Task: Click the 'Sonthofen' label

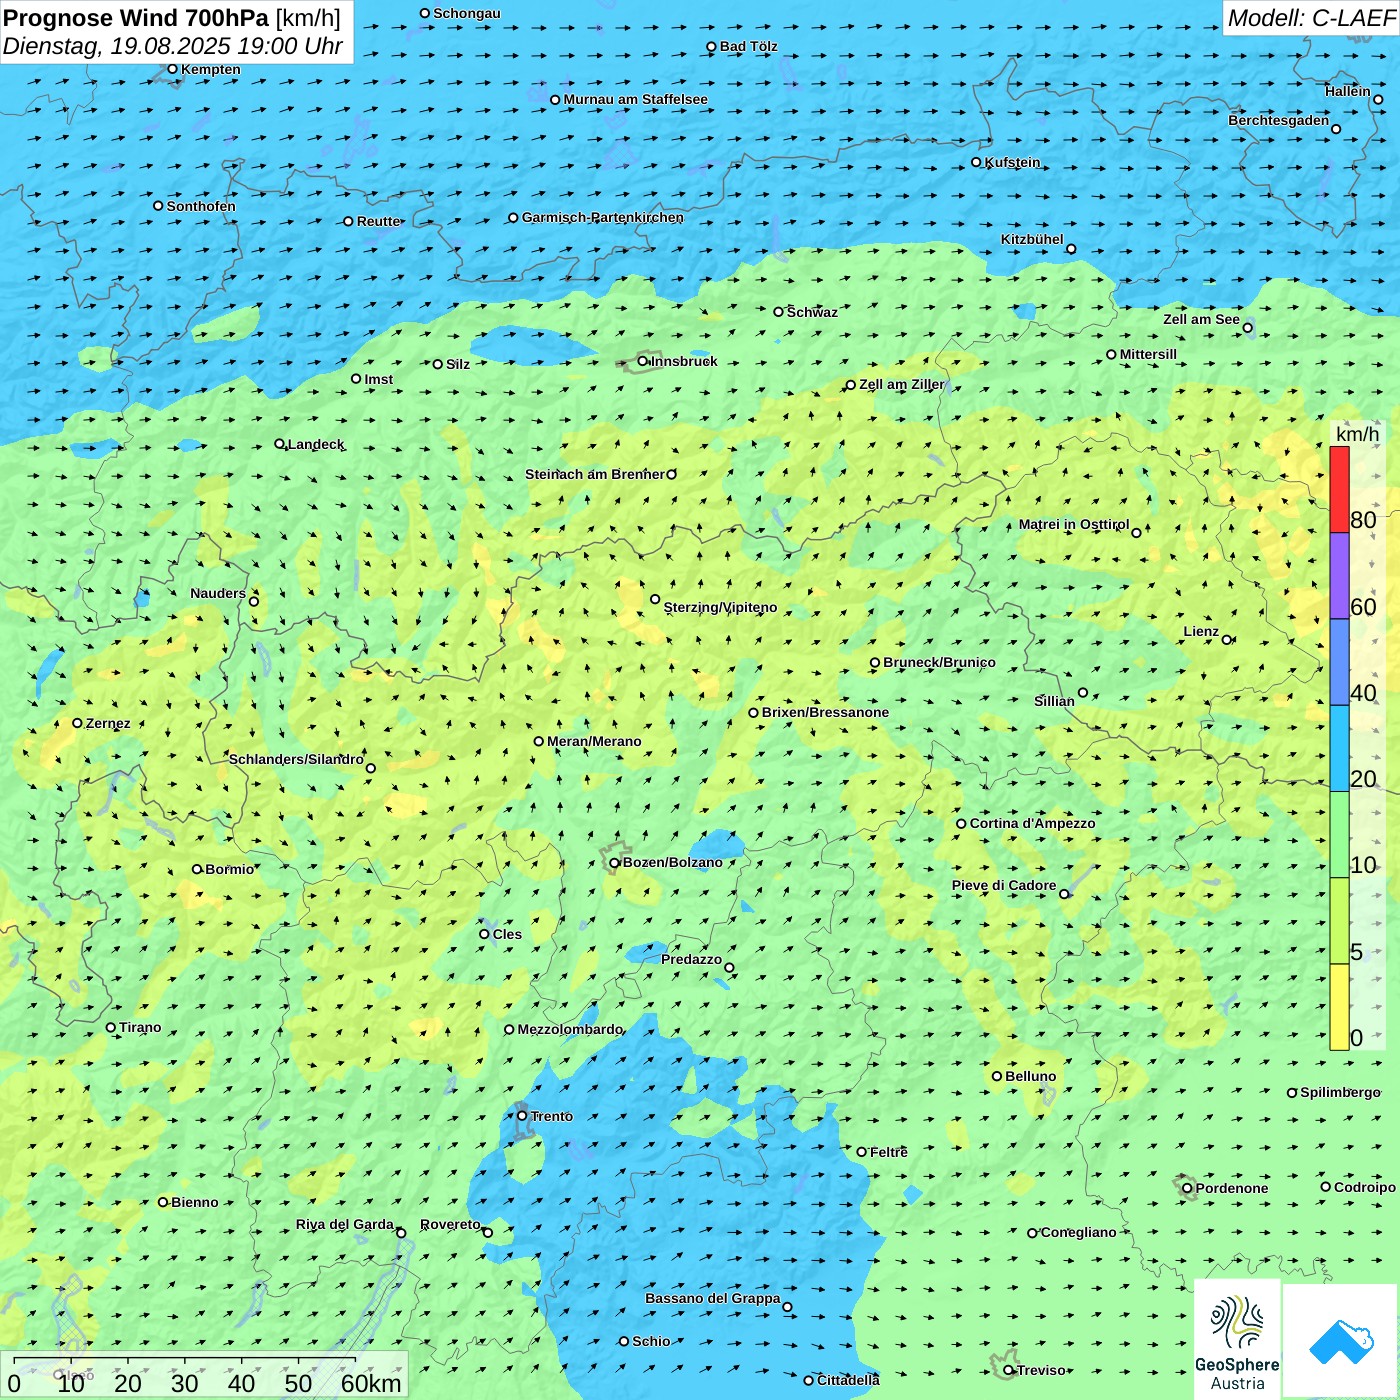Action: point(201,206)
